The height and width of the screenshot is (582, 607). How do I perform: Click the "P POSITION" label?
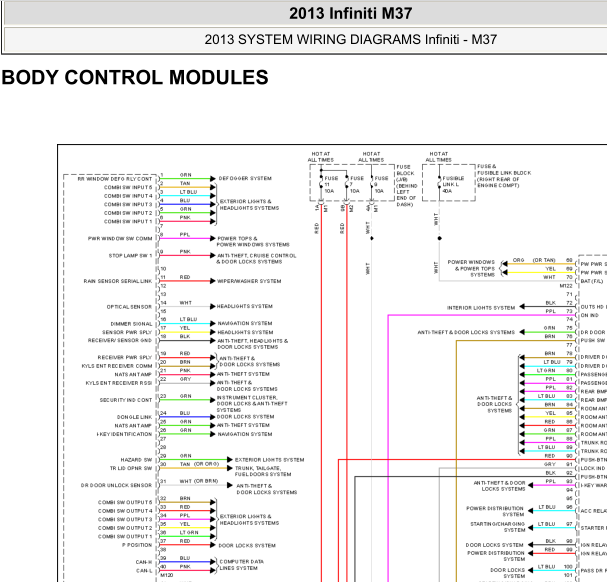coord(139,545)
